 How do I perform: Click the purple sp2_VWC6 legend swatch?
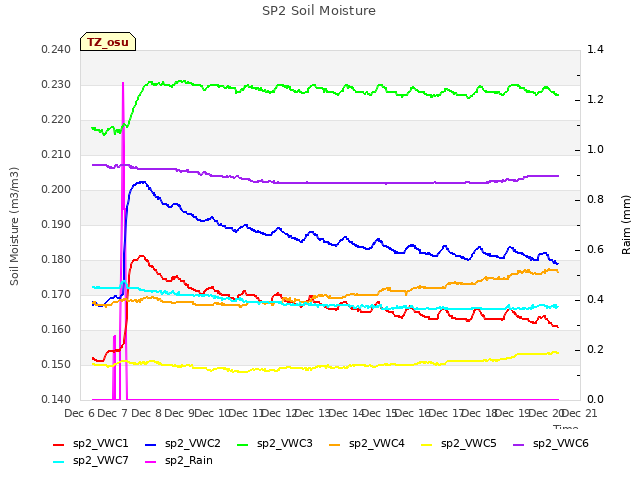click(x=519, y=445)
